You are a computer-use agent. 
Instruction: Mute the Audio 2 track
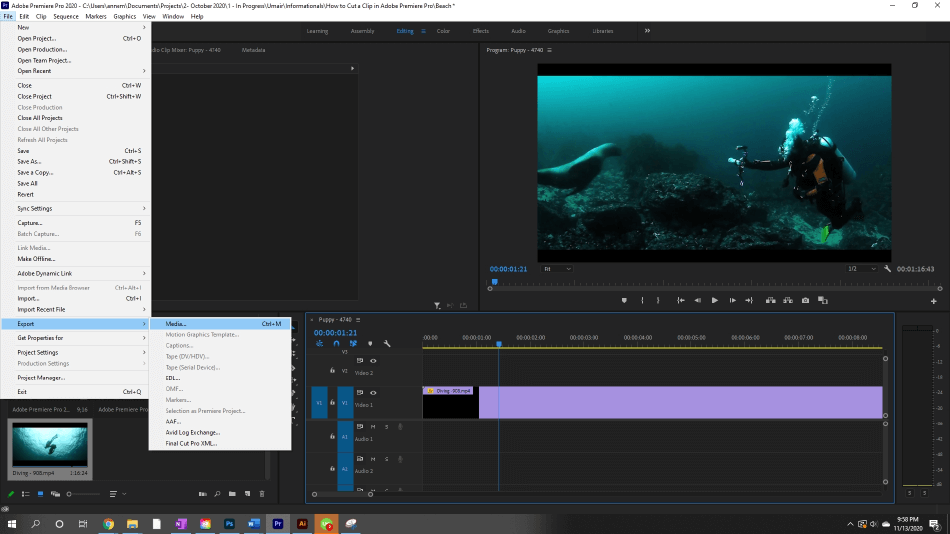[373, 459]
